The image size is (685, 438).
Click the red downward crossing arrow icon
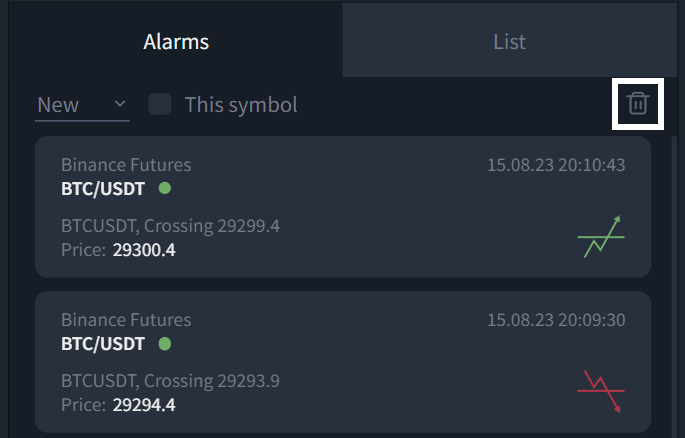point(601,391)
